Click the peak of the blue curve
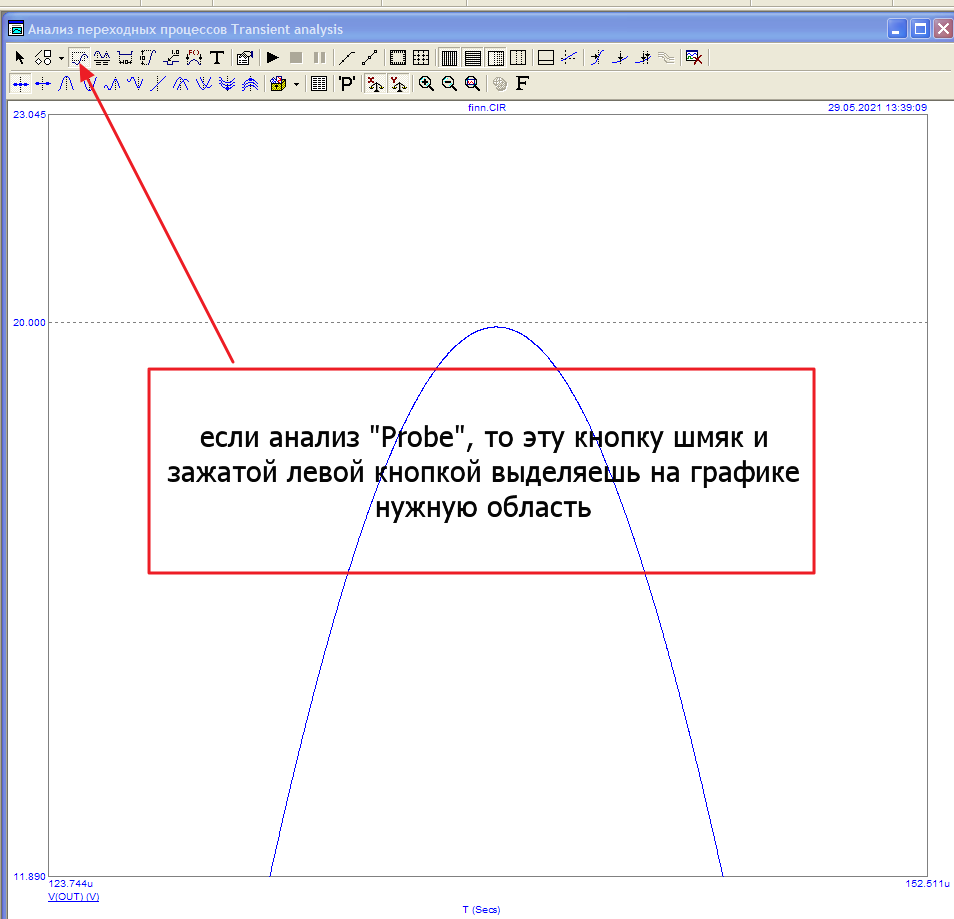The height and width of the screenshot is (919, 954). tap(496, 327)
